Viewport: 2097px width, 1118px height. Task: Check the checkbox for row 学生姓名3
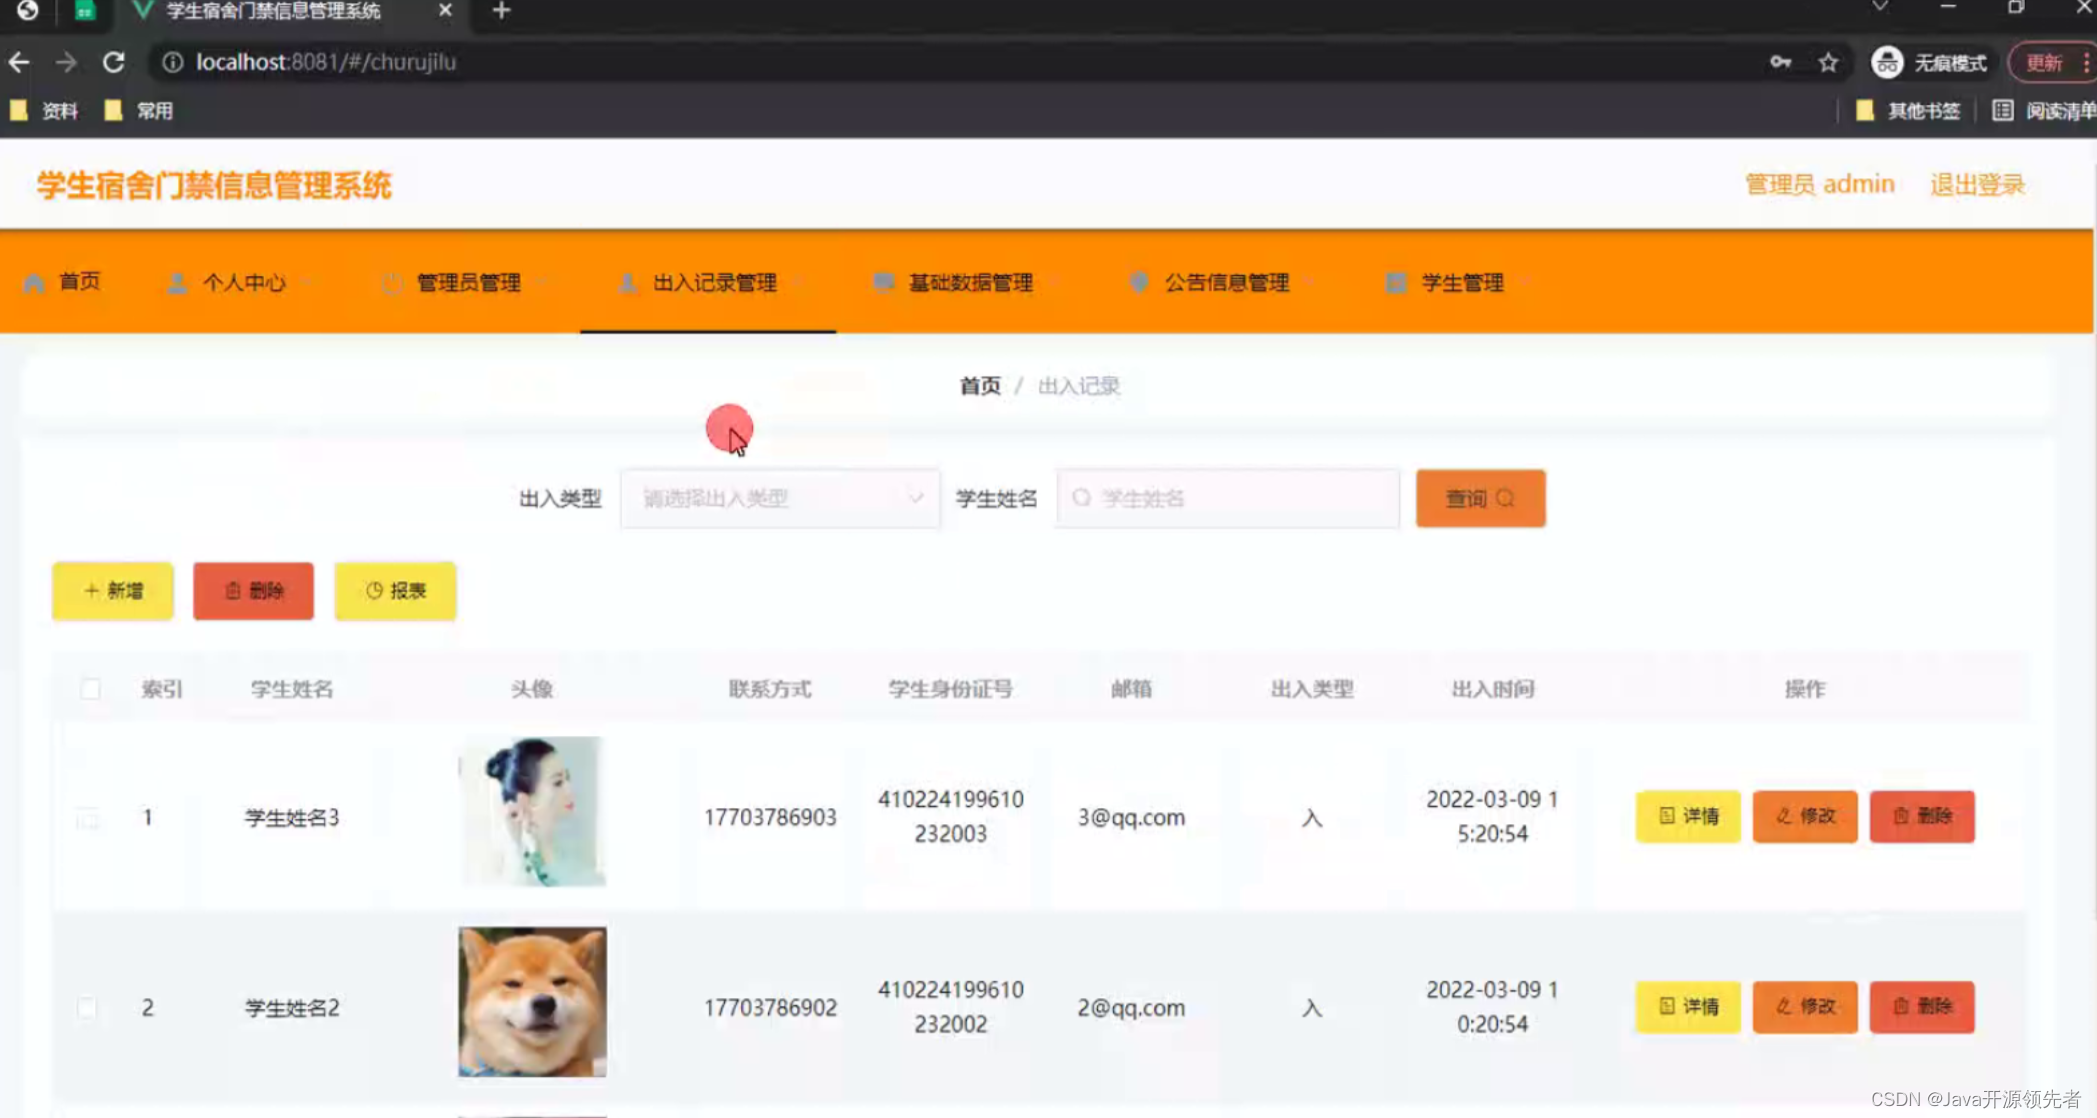[88, 818]
